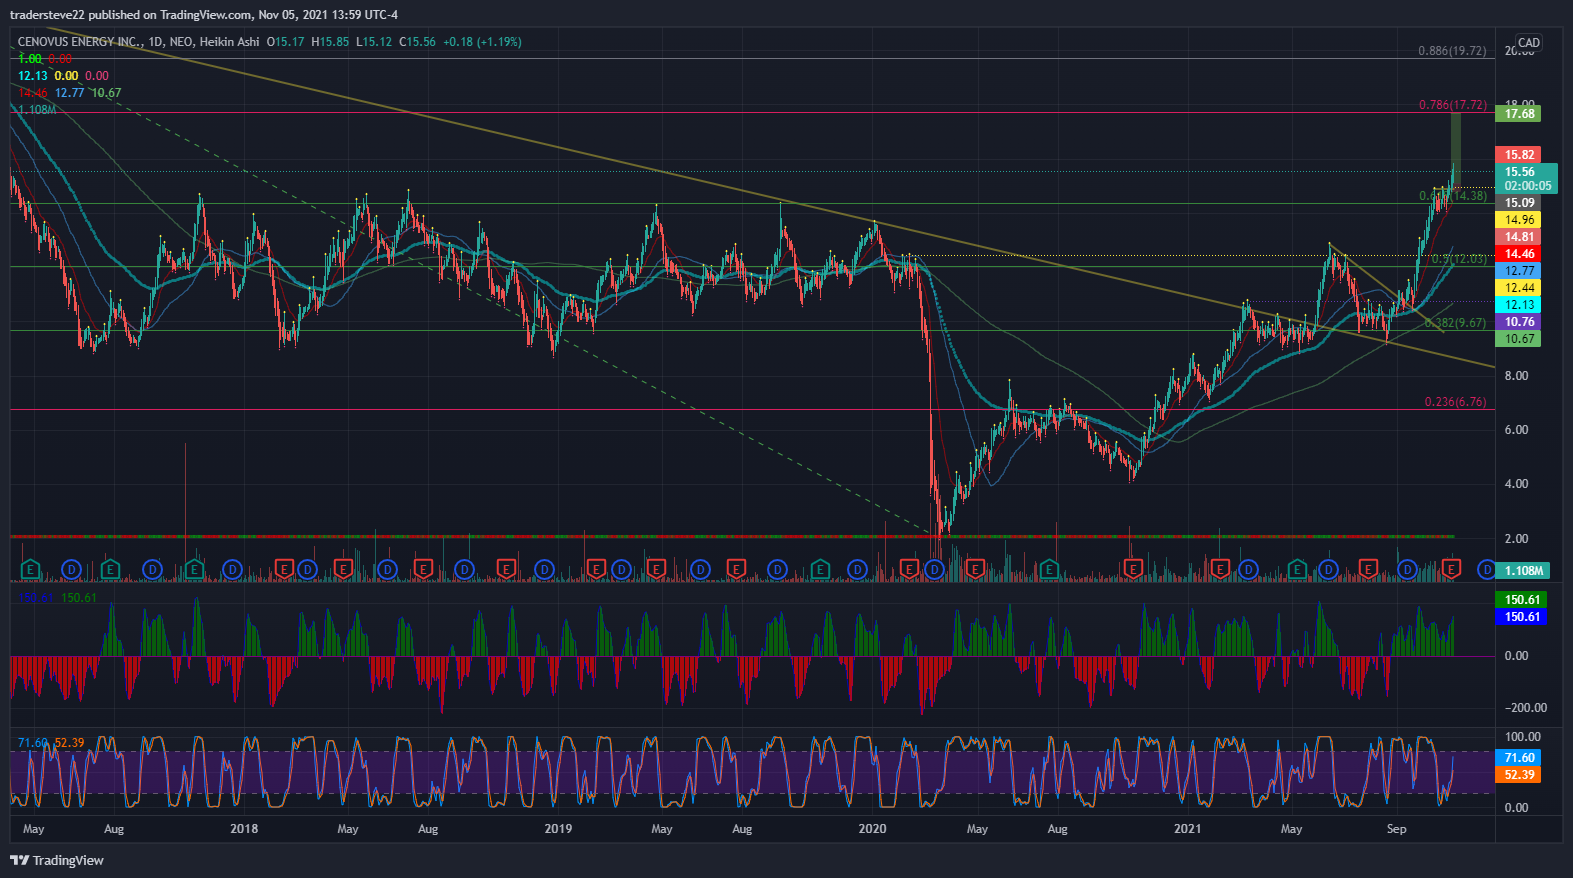Open traderSteve22 publisher name in header
This screenshot has height=878, width=1573.
coord(47,15)
